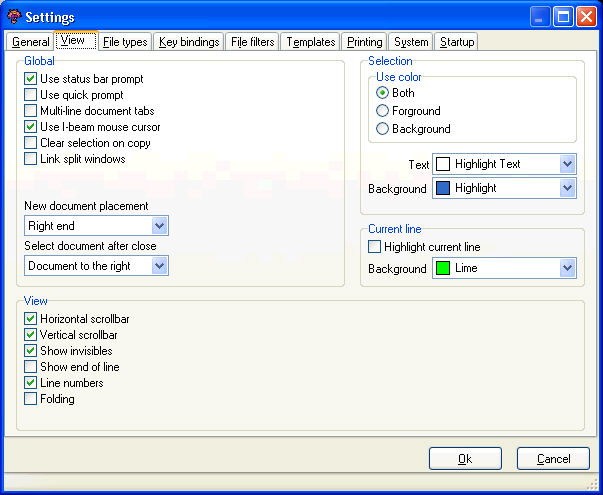This screenshot has height=495, width=603.
Task: Click the Lime green color swatch
Action: coord(443,268)
